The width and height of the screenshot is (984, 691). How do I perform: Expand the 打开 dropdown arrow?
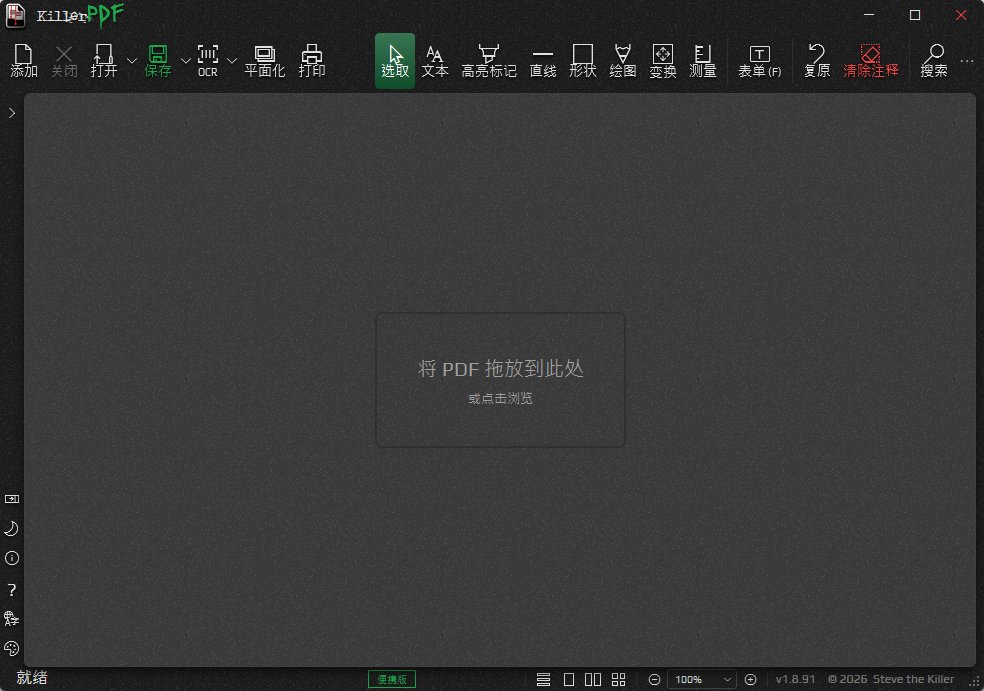pos(132,61)
